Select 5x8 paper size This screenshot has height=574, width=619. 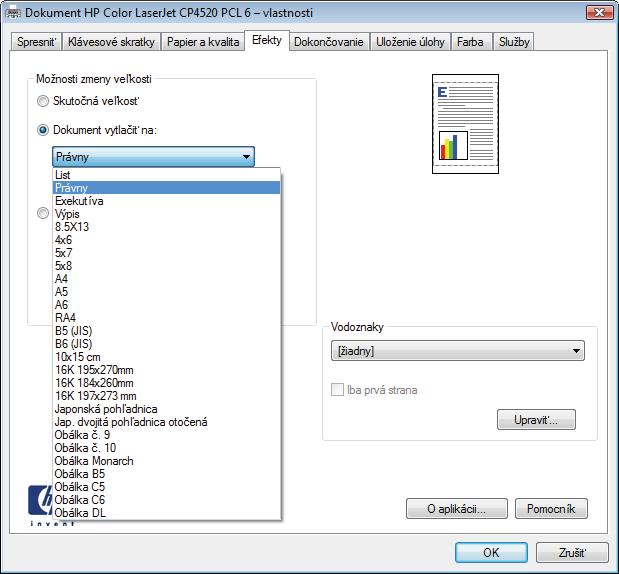point(167,266)
